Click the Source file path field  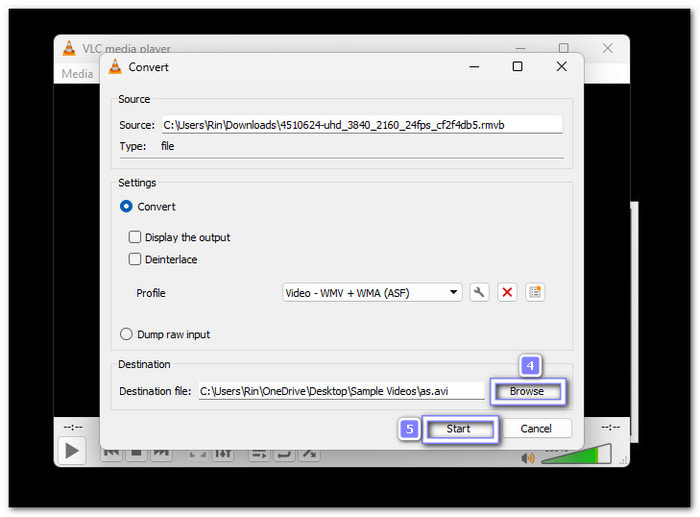(x=362, y=125)
